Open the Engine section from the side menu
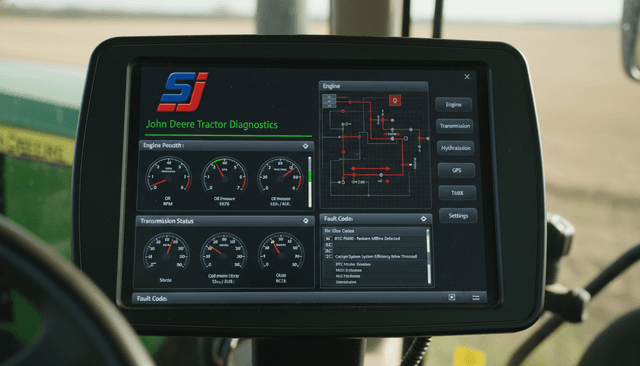 [453, 104]
